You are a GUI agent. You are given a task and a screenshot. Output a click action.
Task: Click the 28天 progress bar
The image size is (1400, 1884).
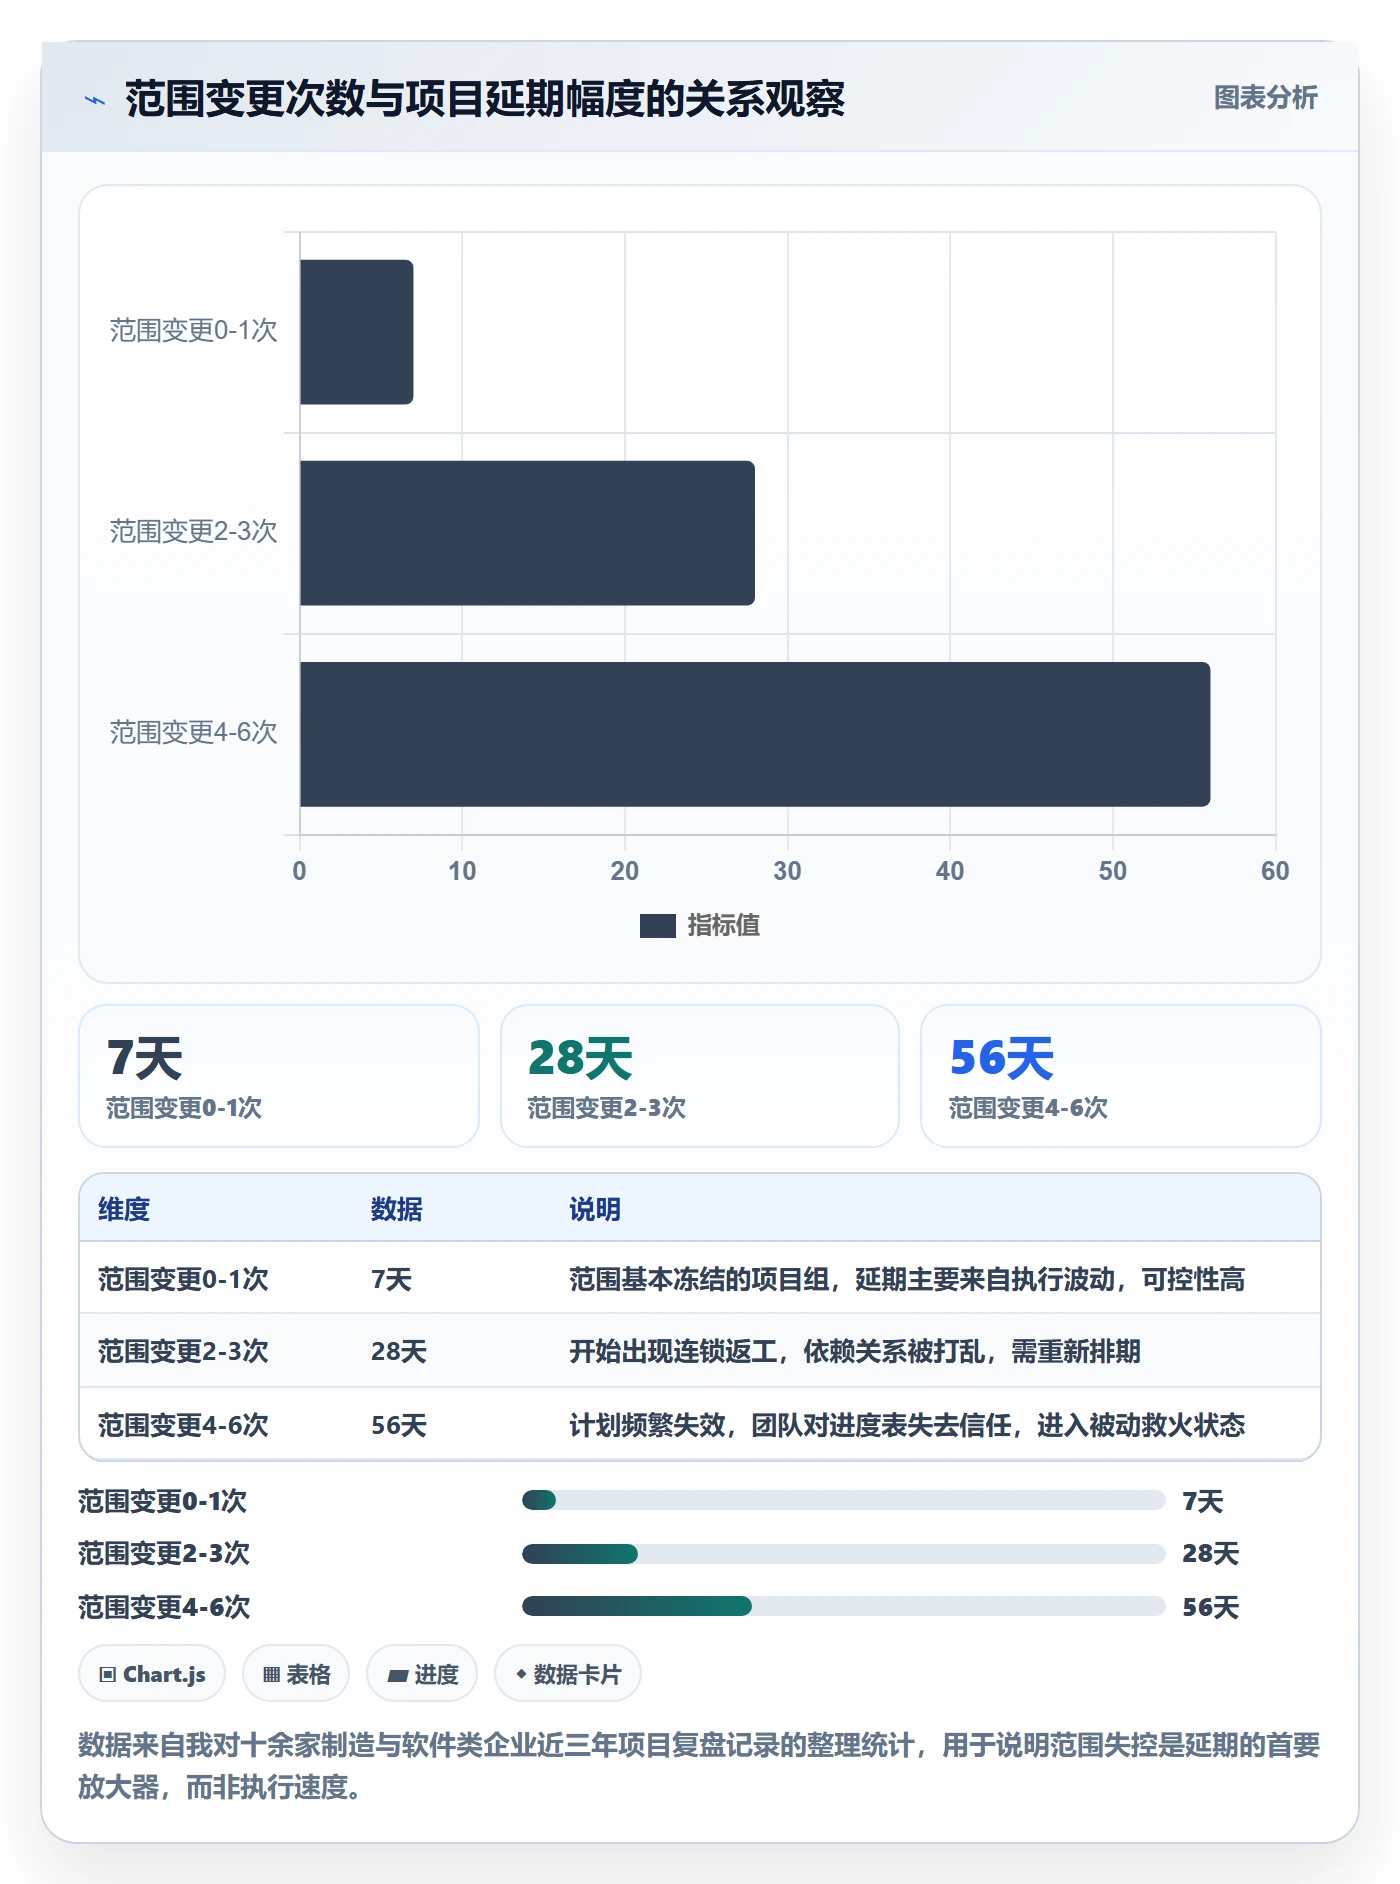pos(844,1553)
